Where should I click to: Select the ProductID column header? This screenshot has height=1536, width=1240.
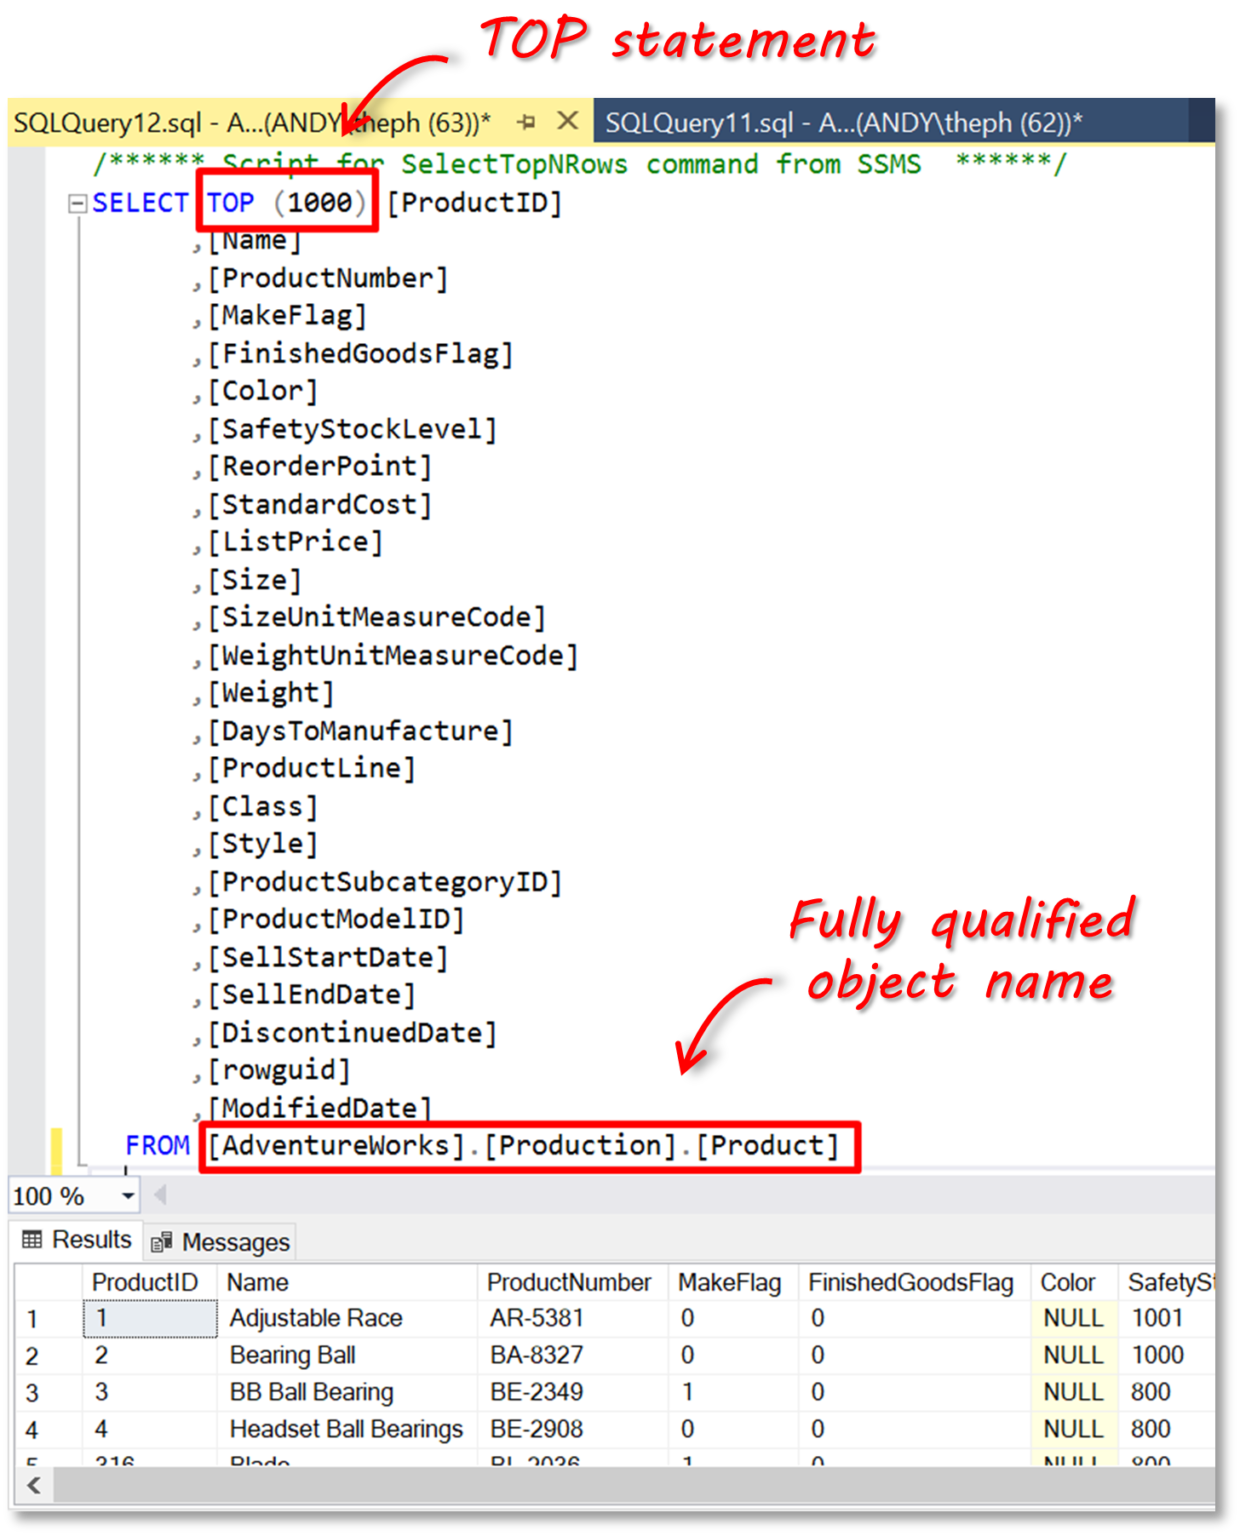click(145, 1282)
